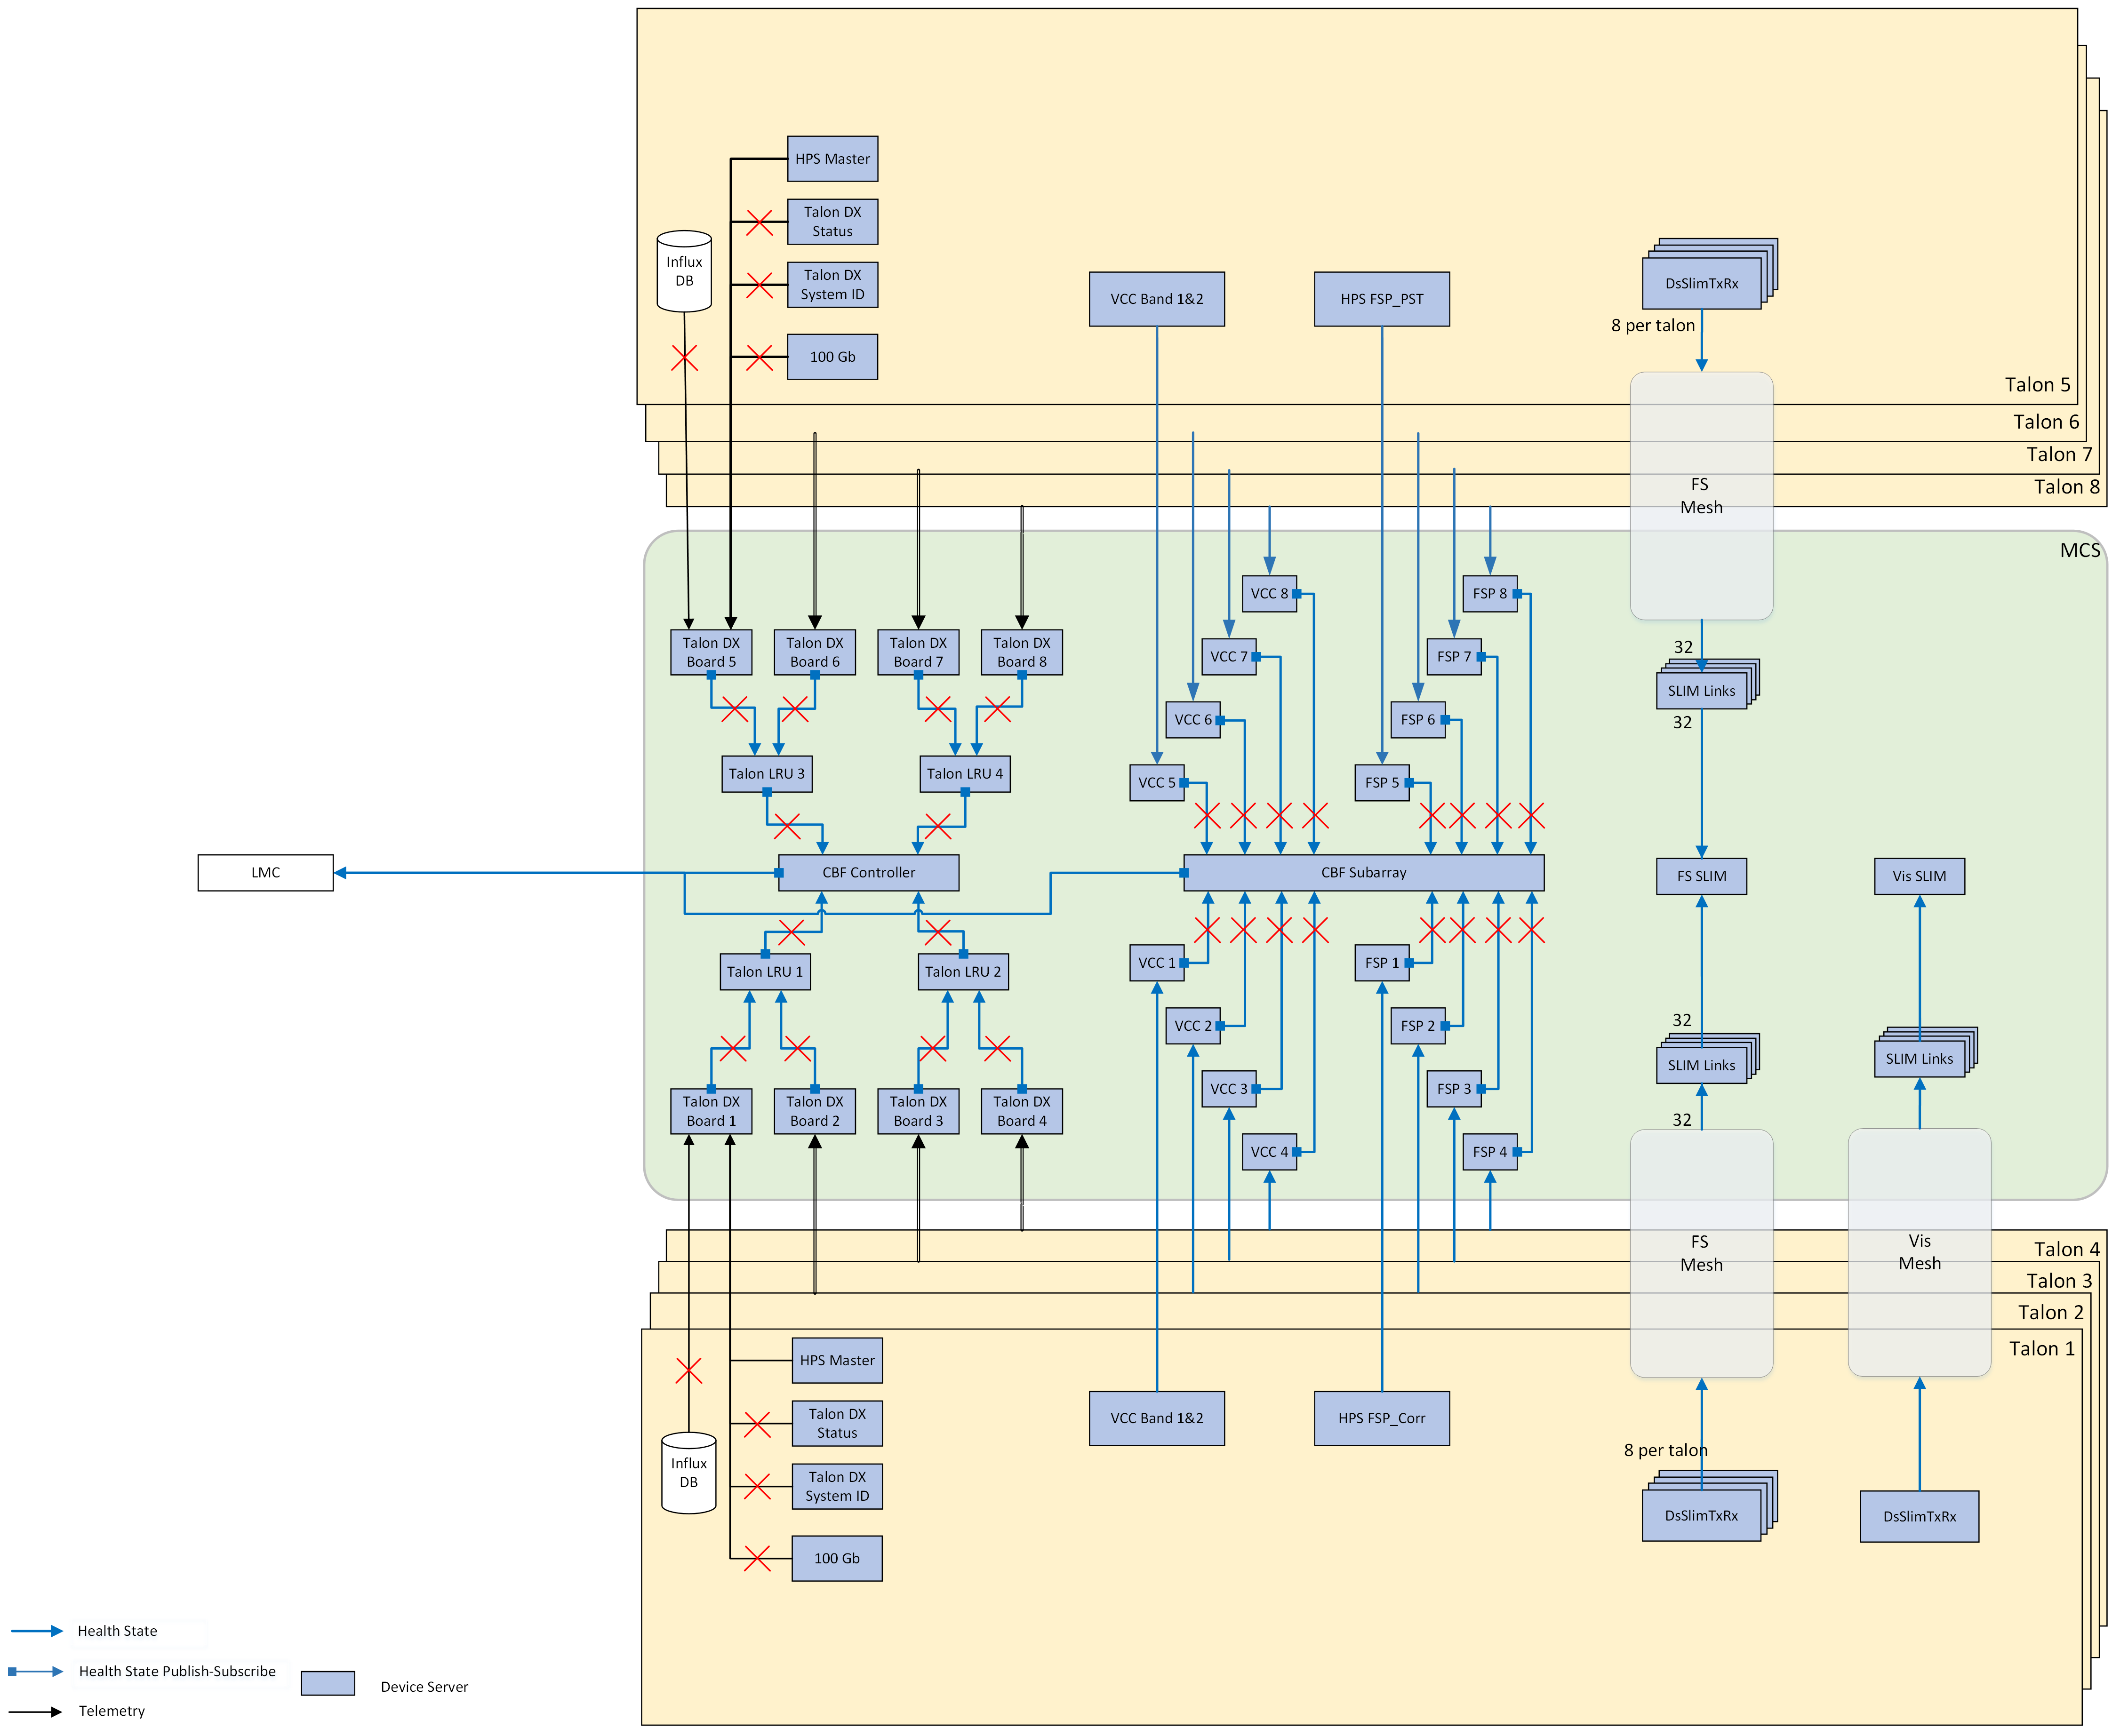Select the VCC 3 node
The width and height of the screenshot is (2120, 1736).
[x=1229, y=1089]
